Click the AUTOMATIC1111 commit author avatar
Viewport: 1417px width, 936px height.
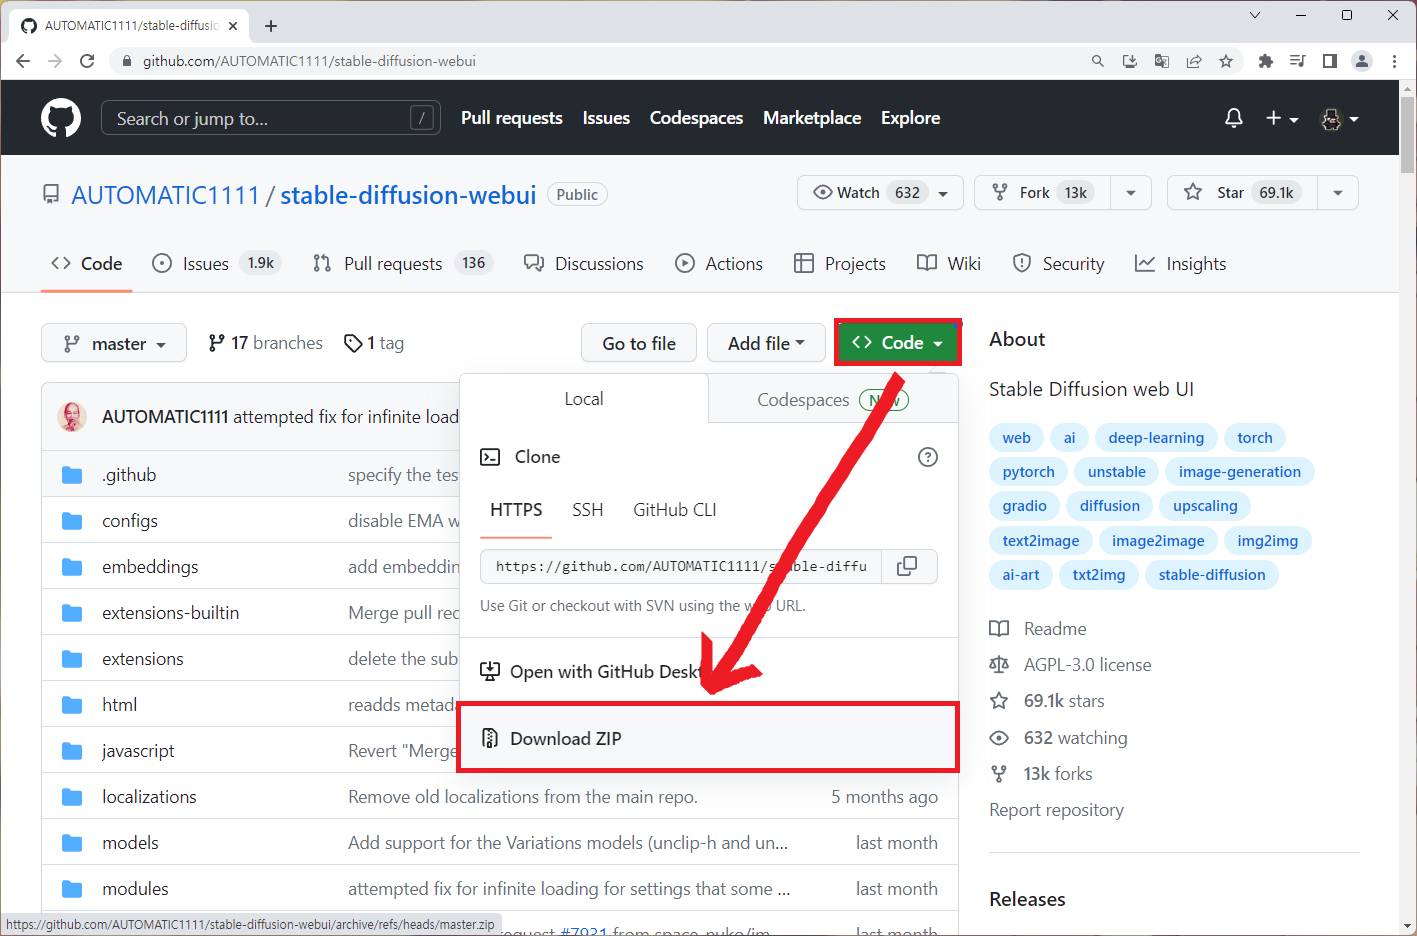pyautogui.click(x=72, y=416)
